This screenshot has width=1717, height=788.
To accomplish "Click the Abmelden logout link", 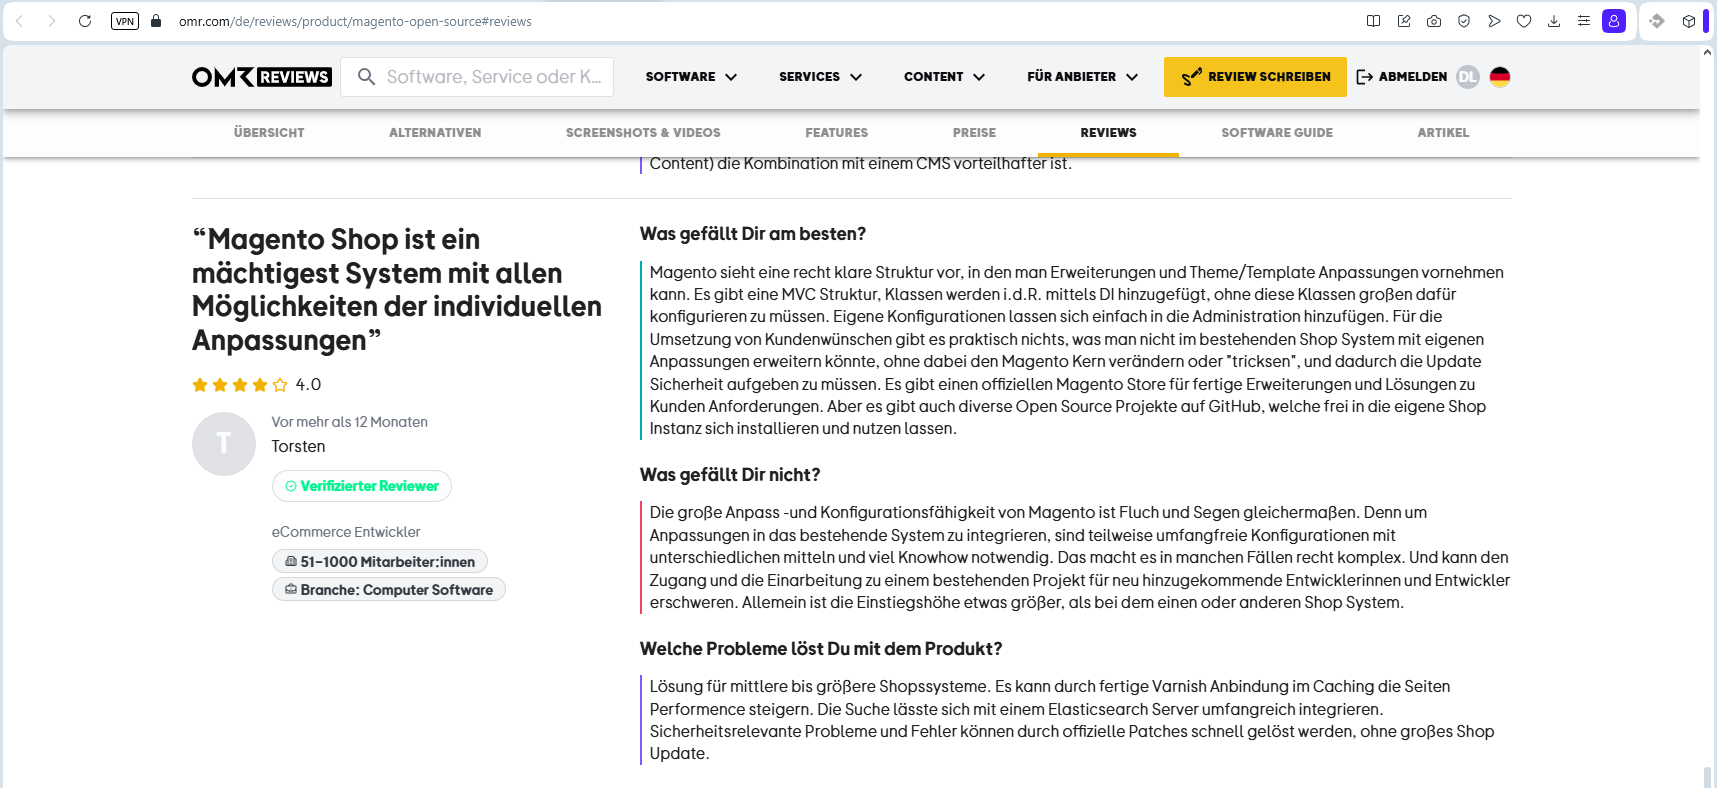I will coord(1402,77).
